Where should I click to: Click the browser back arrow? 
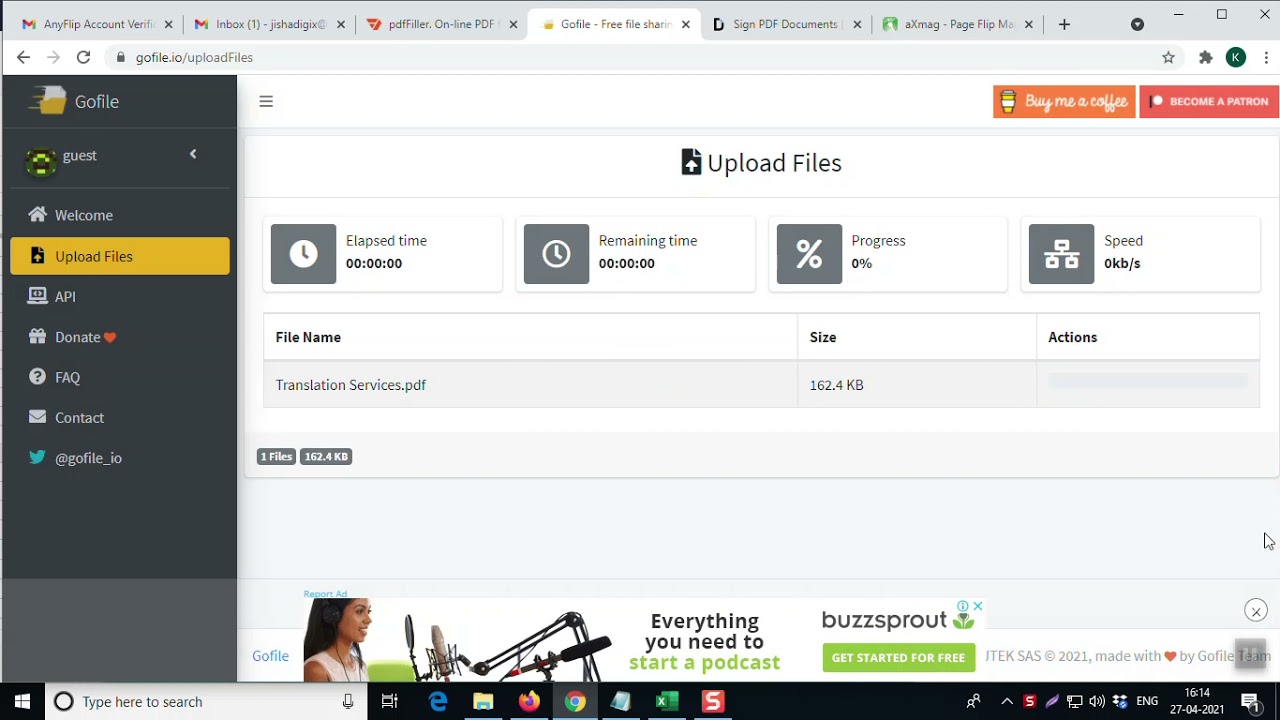click(23, 57)
